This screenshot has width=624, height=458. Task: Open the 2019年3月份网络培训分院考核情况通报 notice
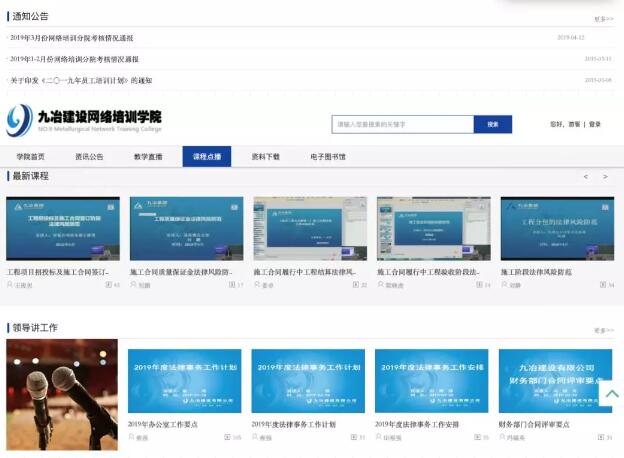(73, 38)
